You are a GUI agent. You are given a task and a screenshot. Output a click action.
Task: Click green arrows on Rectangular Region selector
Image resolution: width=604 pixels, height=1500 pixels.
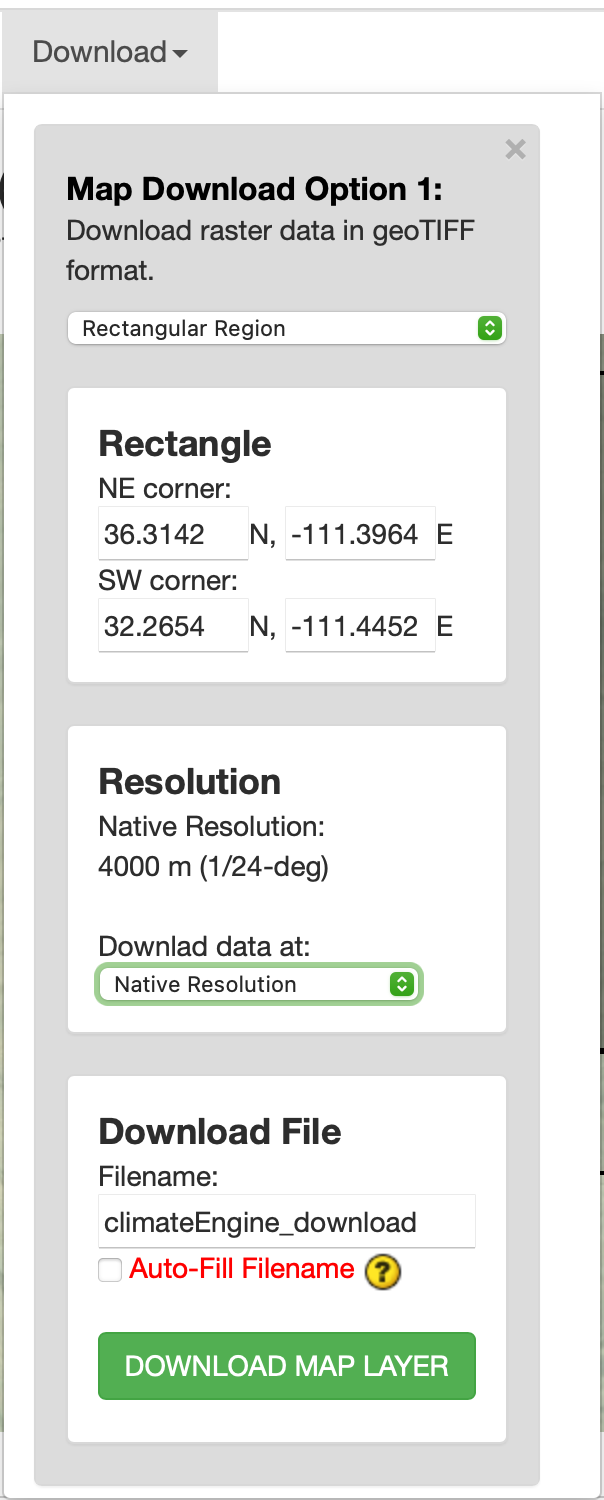click(x=489, y=328)
